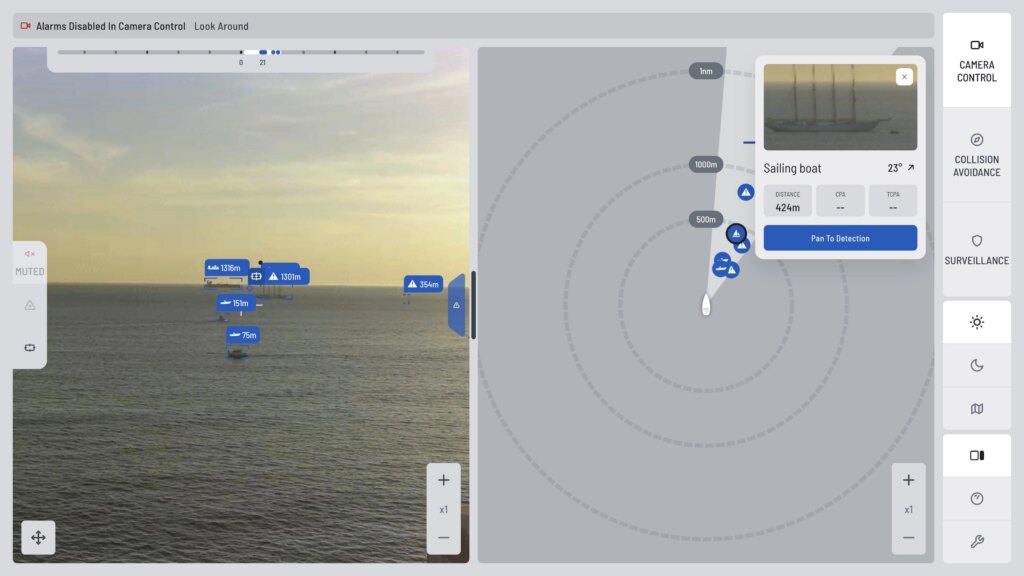This screenshot has height=576, width=1024.
Task: Click the Pan To Detection button
Action: click(840, 238)
